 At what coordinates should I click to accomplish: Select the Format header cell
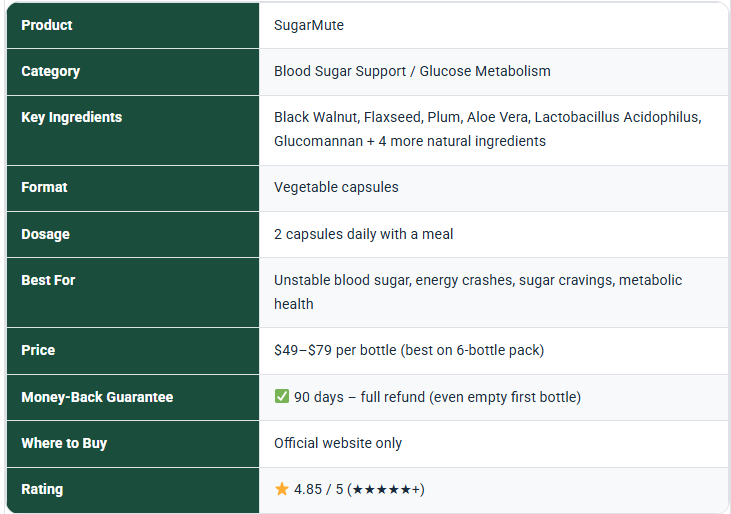coord(133,188)
